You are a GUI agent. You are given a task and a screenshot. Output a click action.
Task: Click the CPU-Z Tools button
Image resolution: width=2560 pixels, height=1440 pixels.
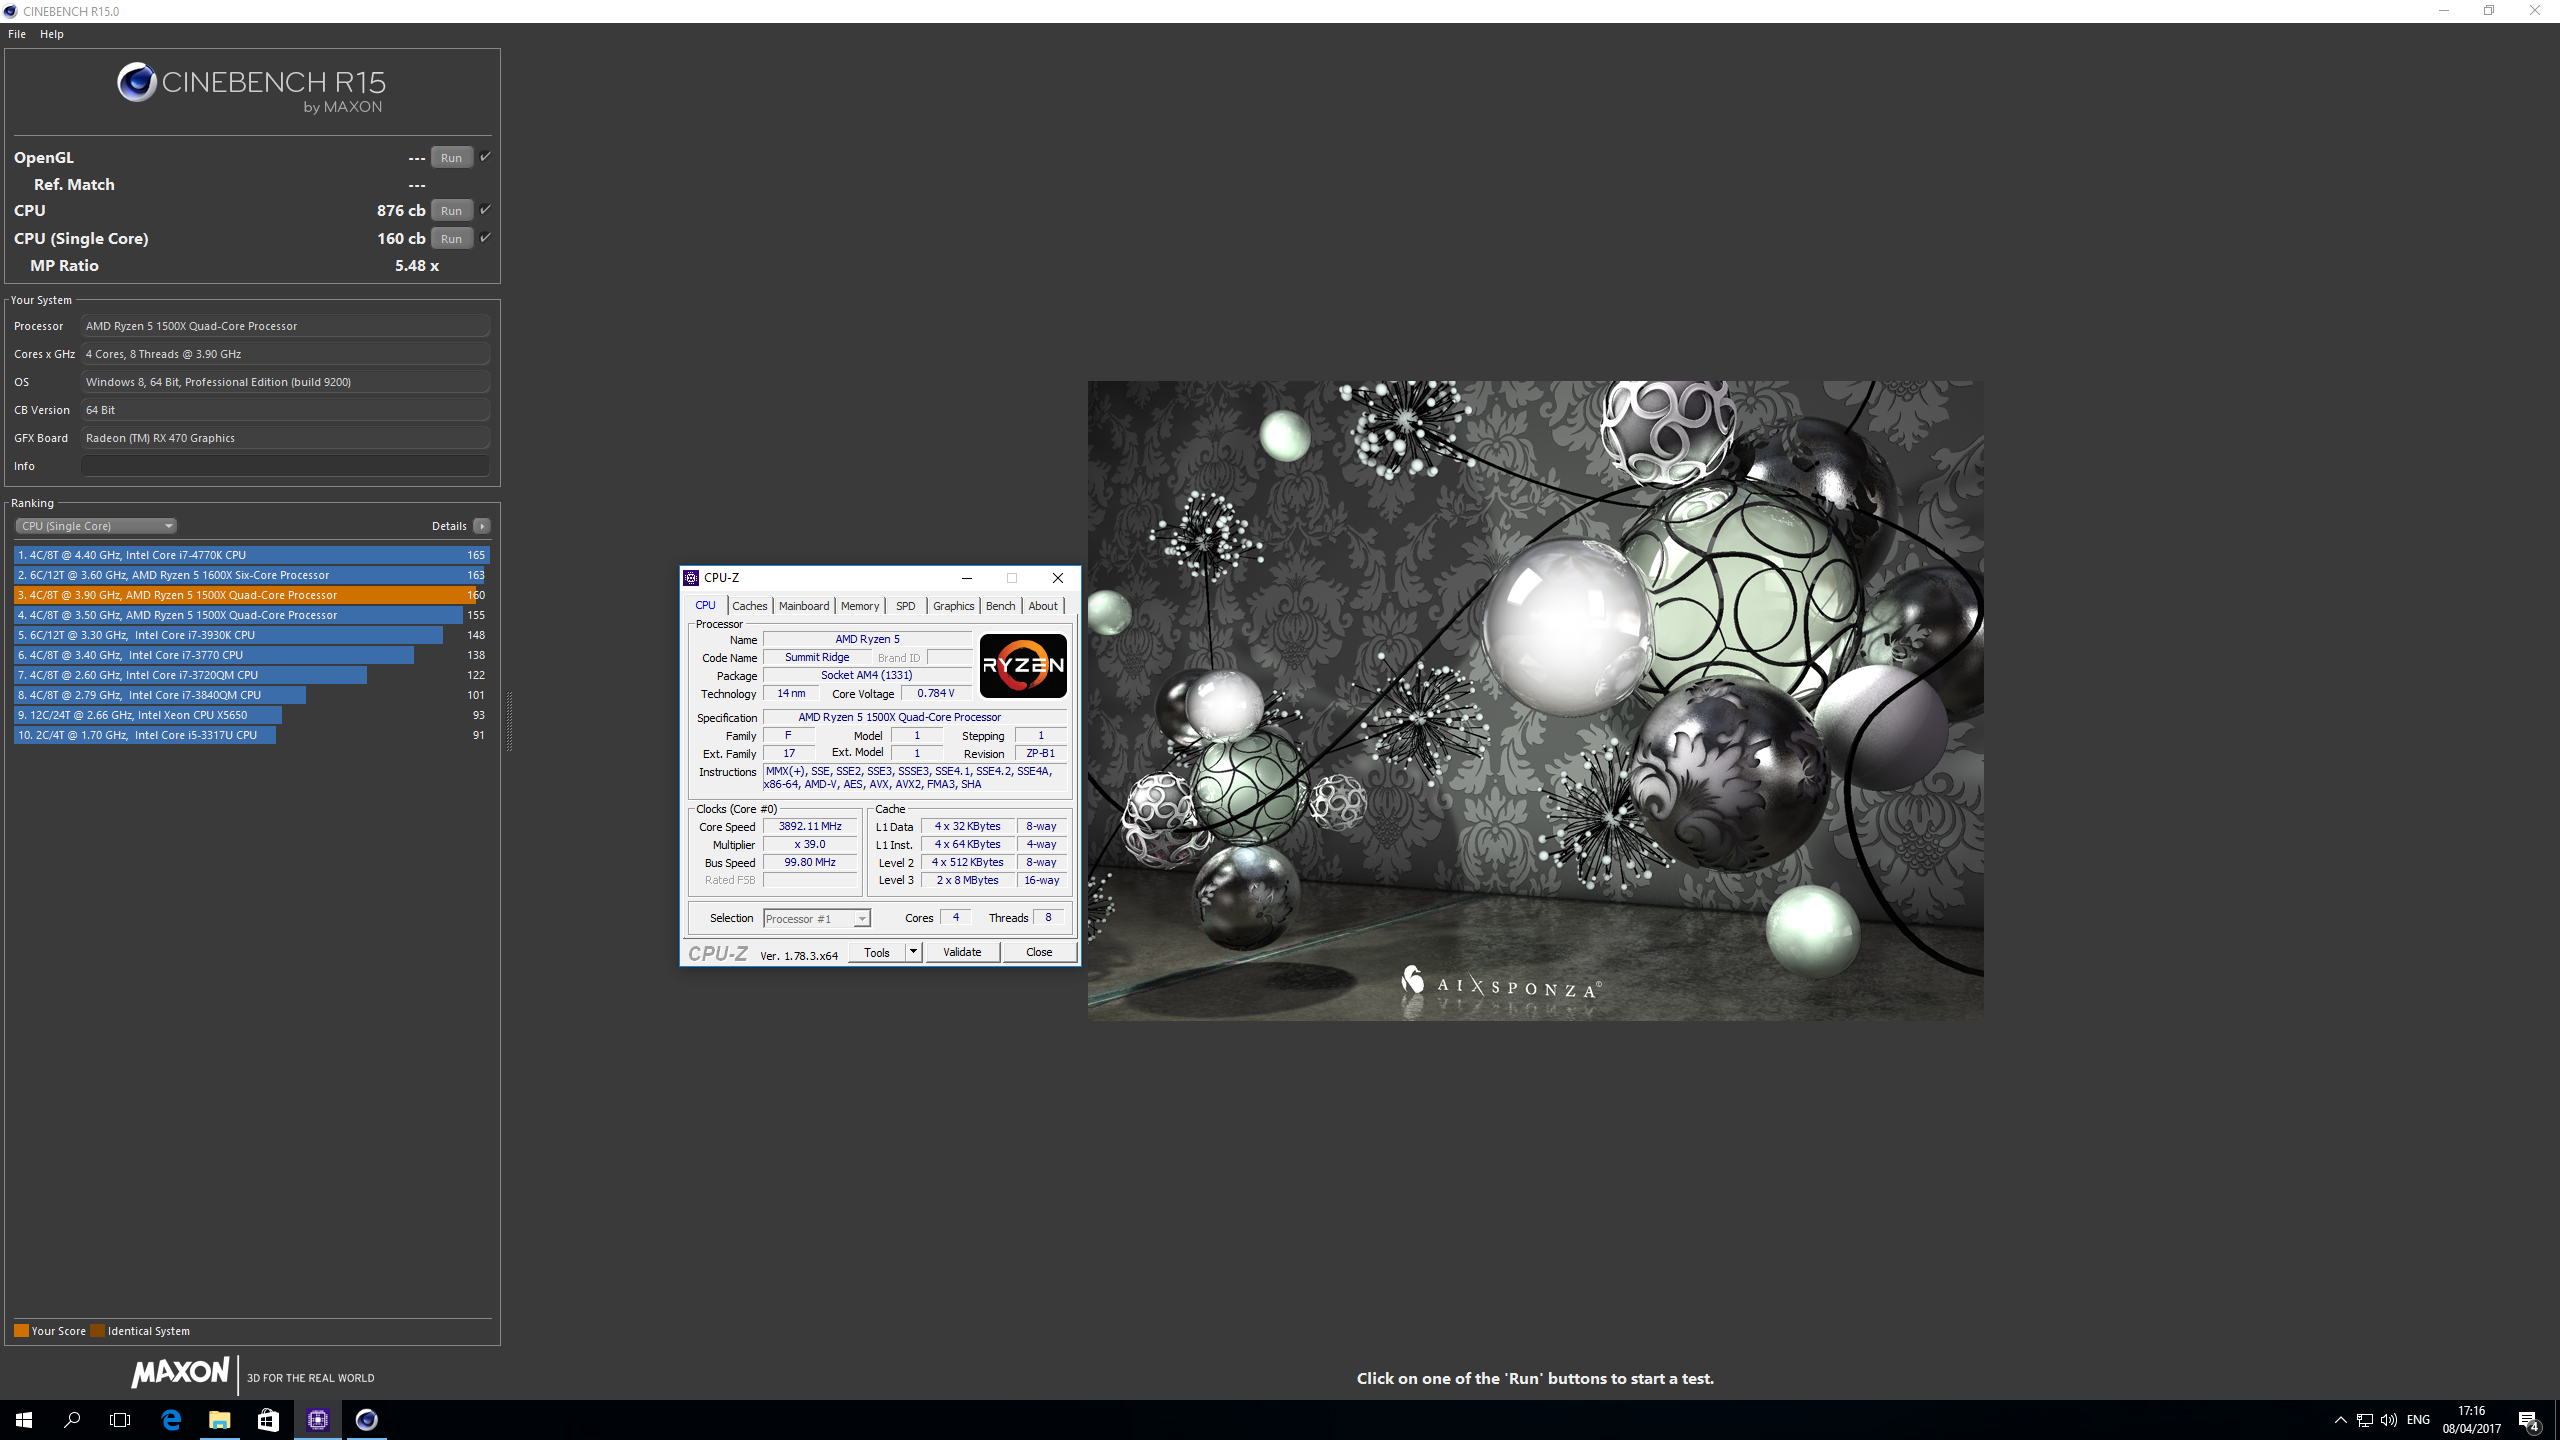coord(877,952)
